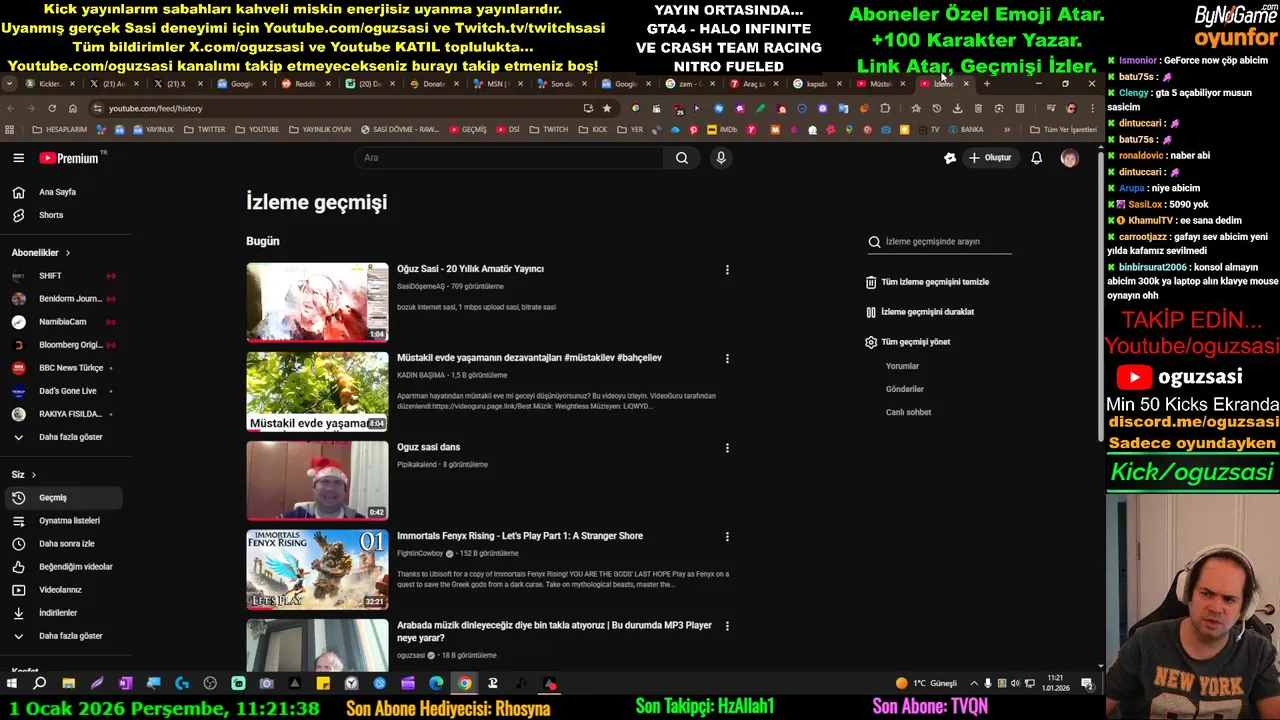Open Daha sonra izle

point(62,544)
